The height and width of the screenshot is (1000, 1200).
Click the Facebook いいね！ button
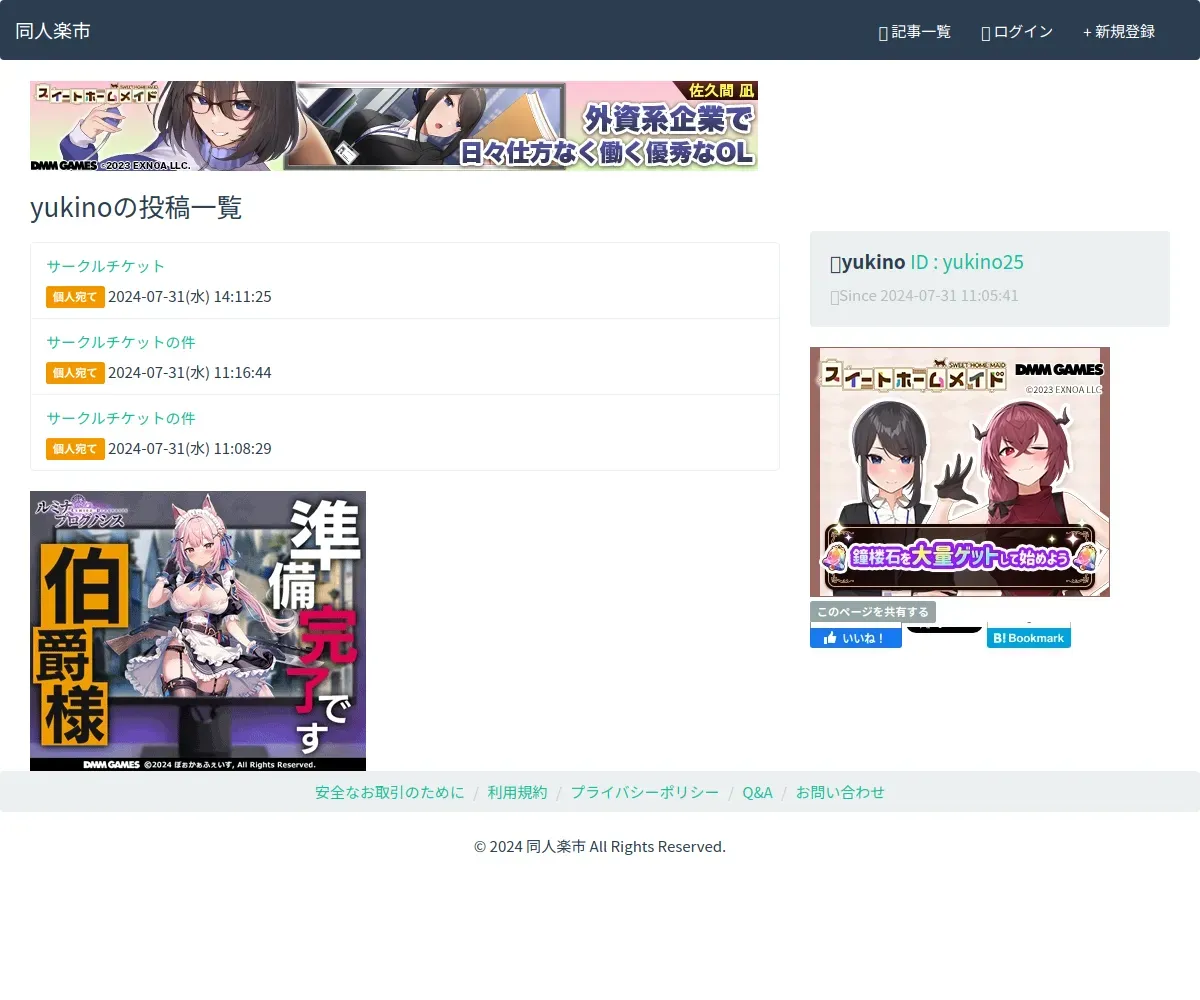(x=856, y=637)
